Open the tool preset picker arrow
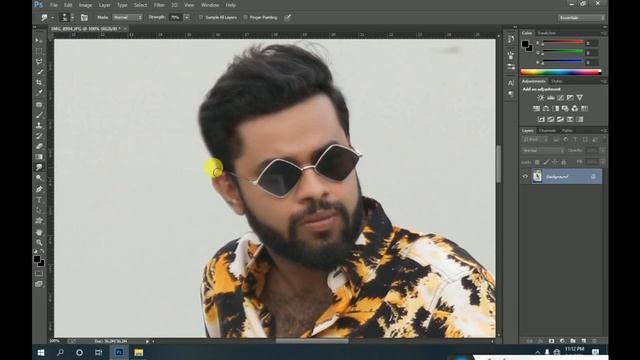The image size is (640, 360). click(52, 18)
